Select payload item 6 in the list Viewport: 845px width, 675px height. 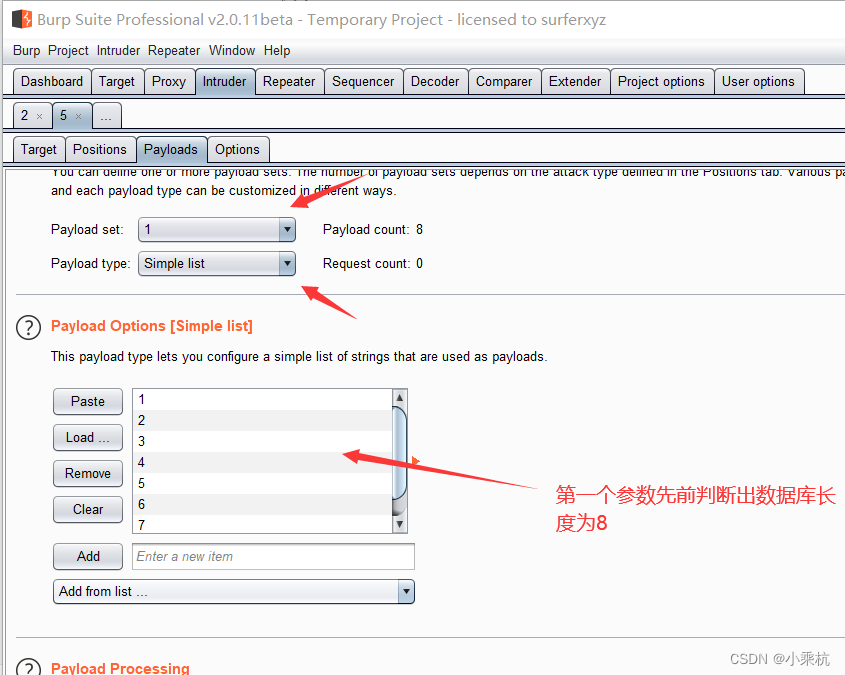click(263, 504)
